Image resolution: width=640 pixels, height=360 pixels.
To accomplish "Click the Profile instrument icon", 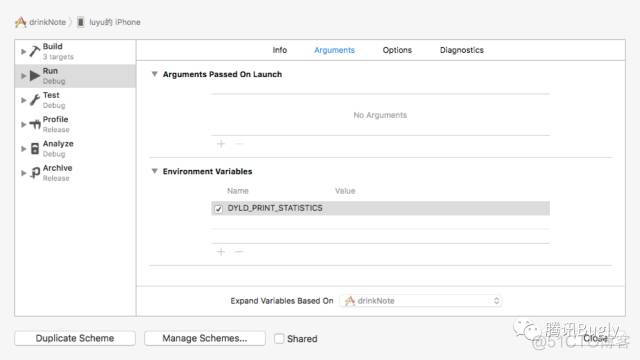I will coord(35,124).
